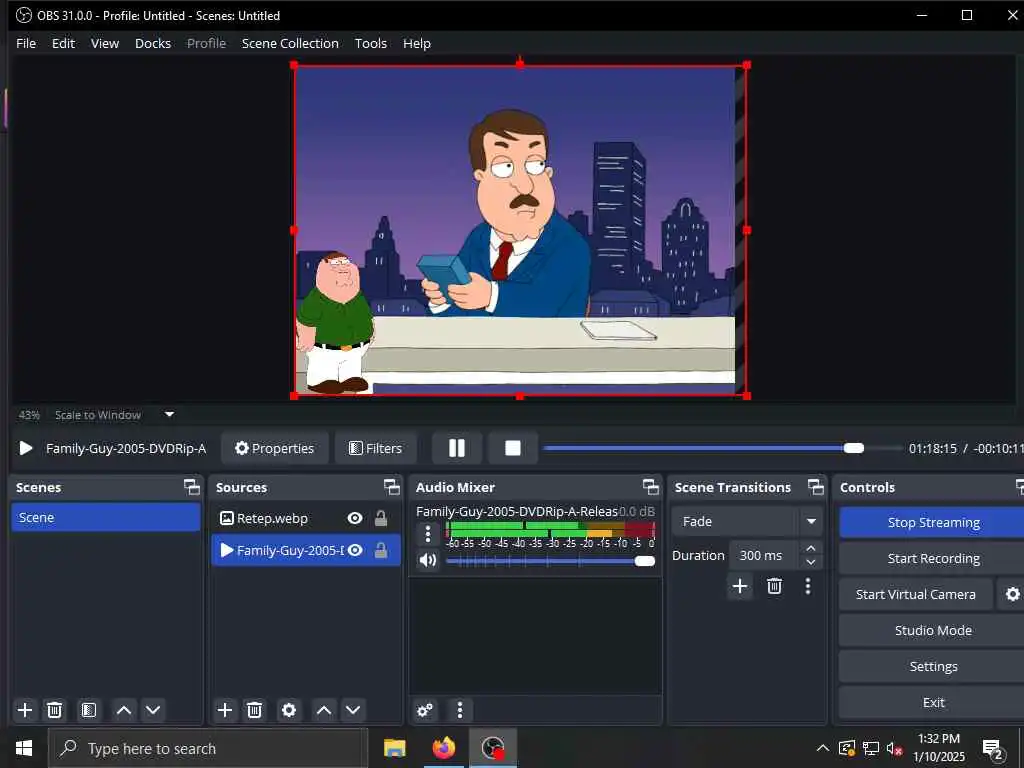
Task: Toggle lock on Family-Guy-2005 source
Action: [381, 550]
